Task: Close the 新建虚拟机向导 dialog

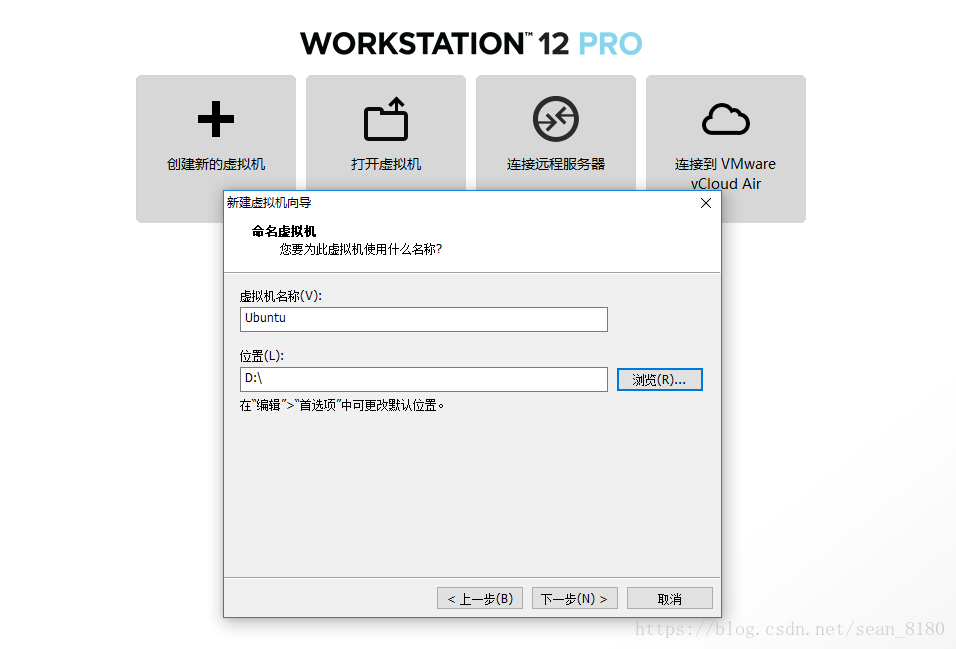Action: point(706,203)
